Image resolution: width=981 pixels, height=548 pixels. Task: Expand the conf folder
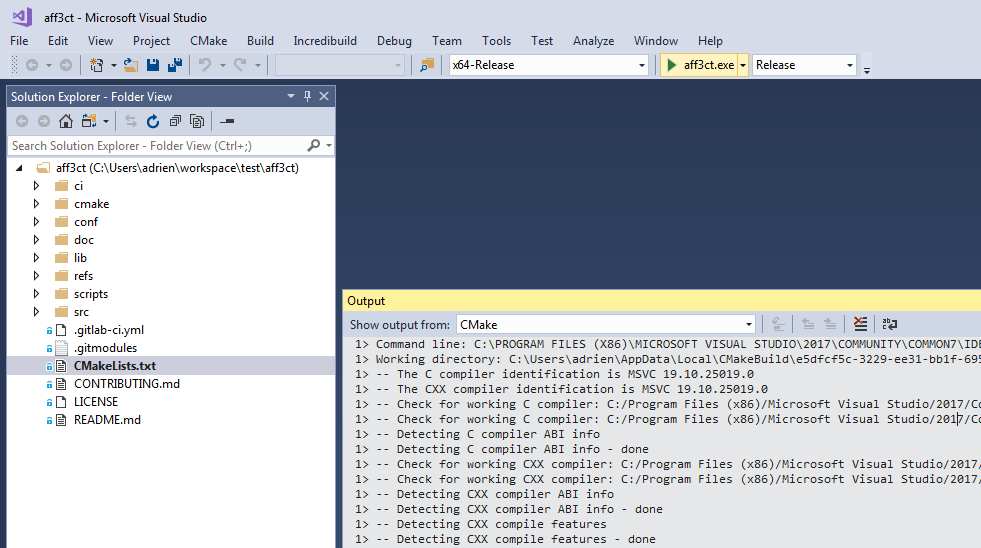[36, 222]
